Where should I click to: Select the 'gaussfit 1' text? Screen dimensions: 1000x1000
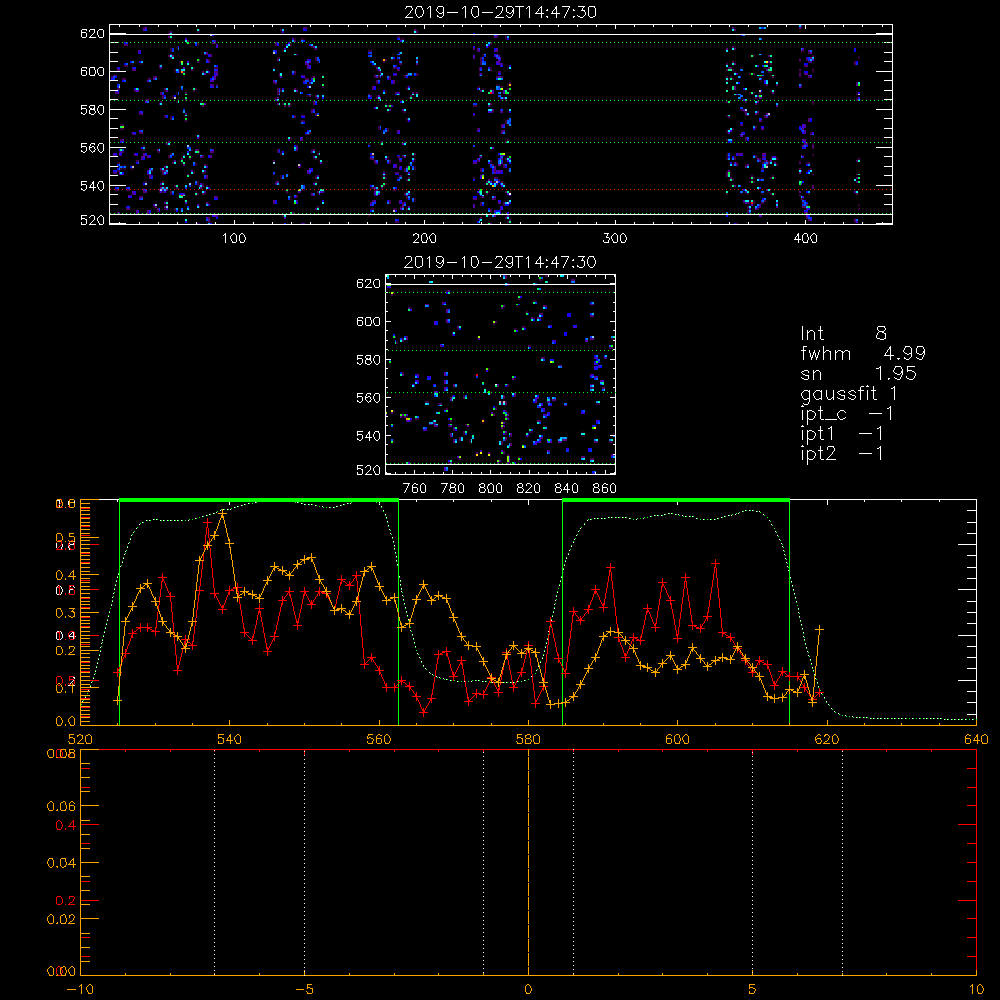click(x=849, y=394)
